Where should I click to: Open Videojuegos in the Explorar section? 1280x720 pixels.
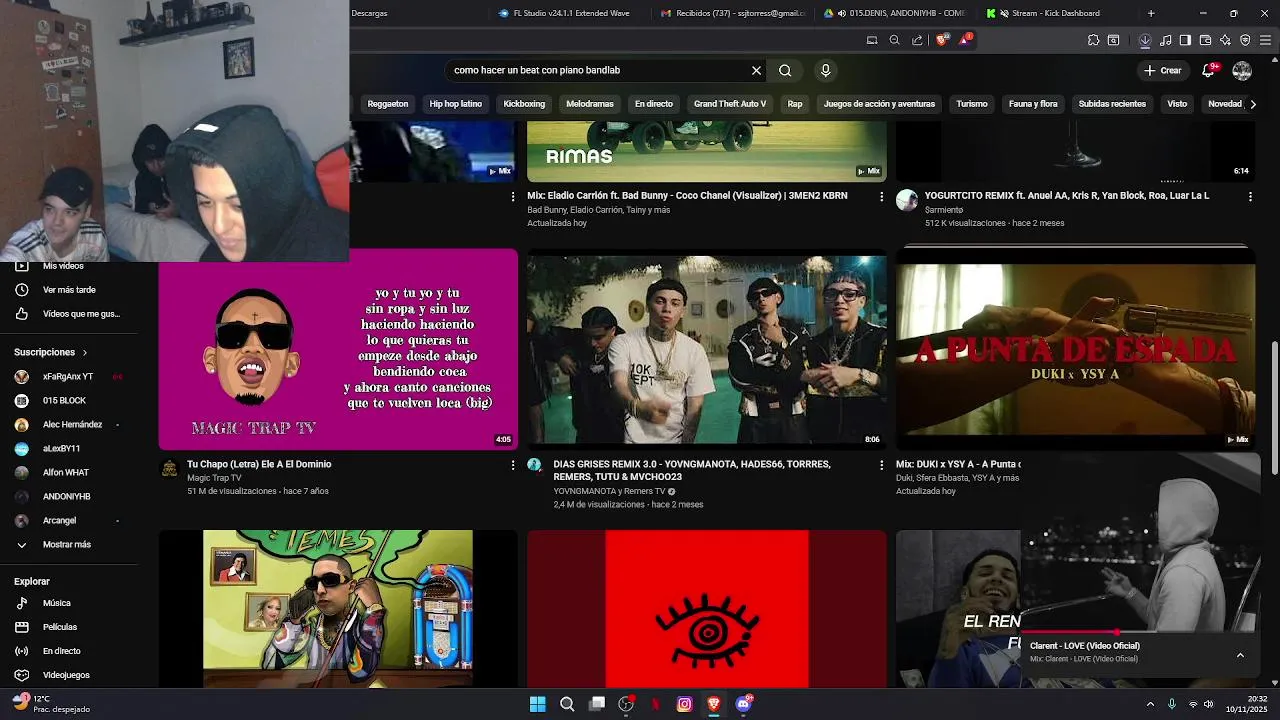coord(67,675)
